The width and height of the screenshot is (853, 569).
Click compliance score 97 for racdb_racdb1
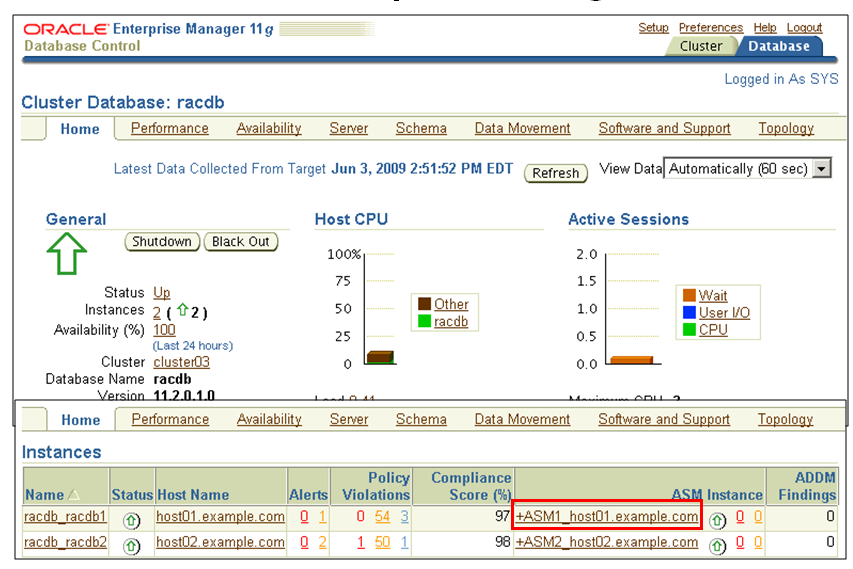[x=503, y=516]
